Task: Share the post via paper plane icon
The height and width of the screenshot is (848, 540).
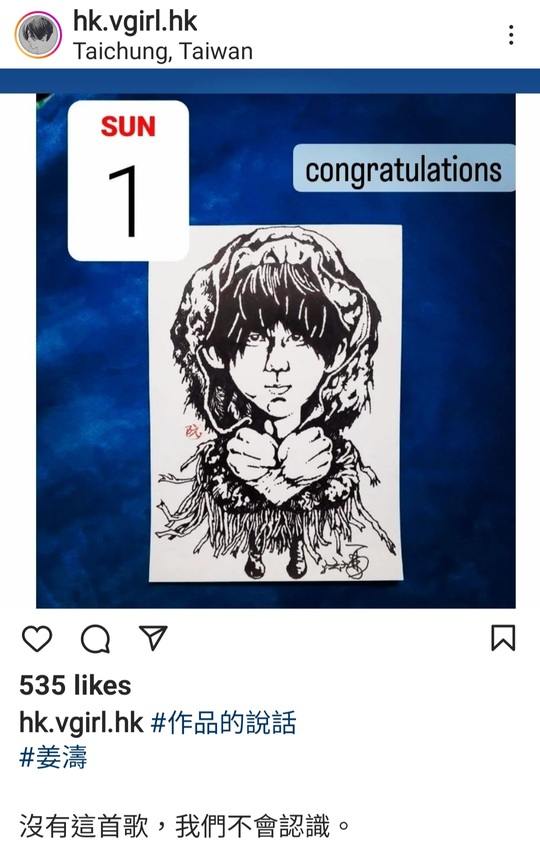Action: tap(153, 638)
